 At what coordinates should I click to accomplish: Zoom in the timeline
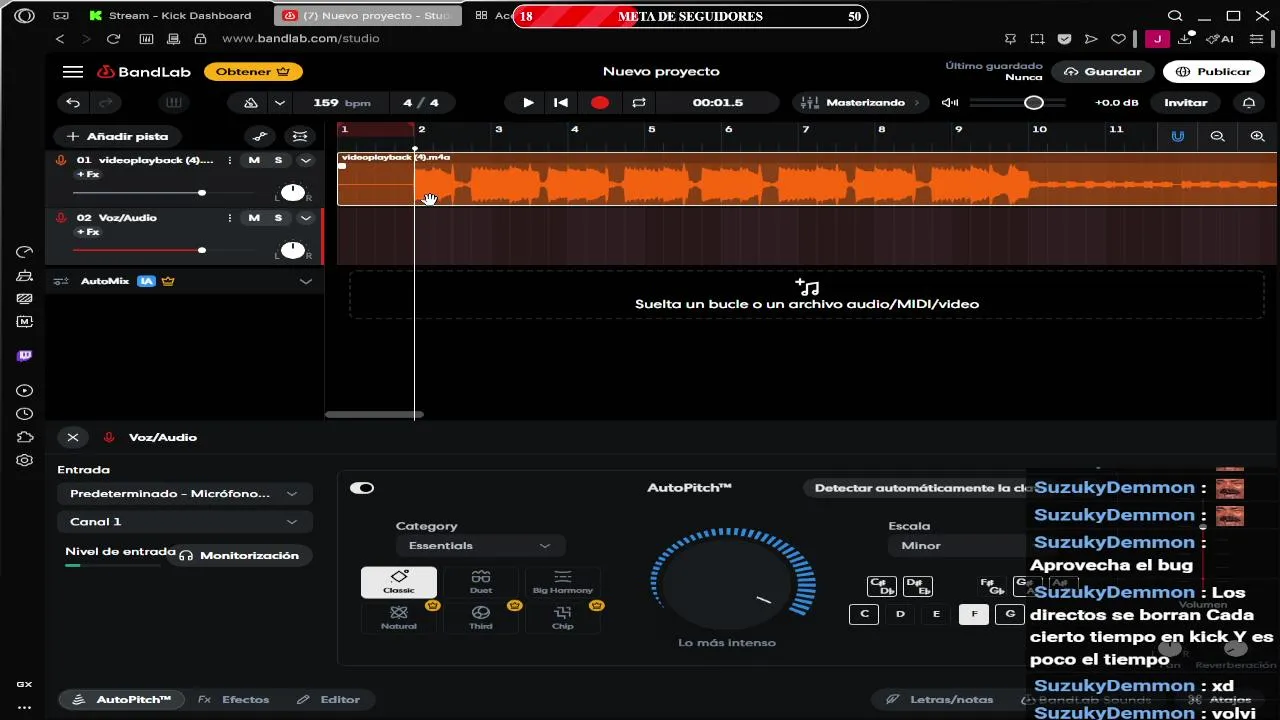coord(1257,136)
